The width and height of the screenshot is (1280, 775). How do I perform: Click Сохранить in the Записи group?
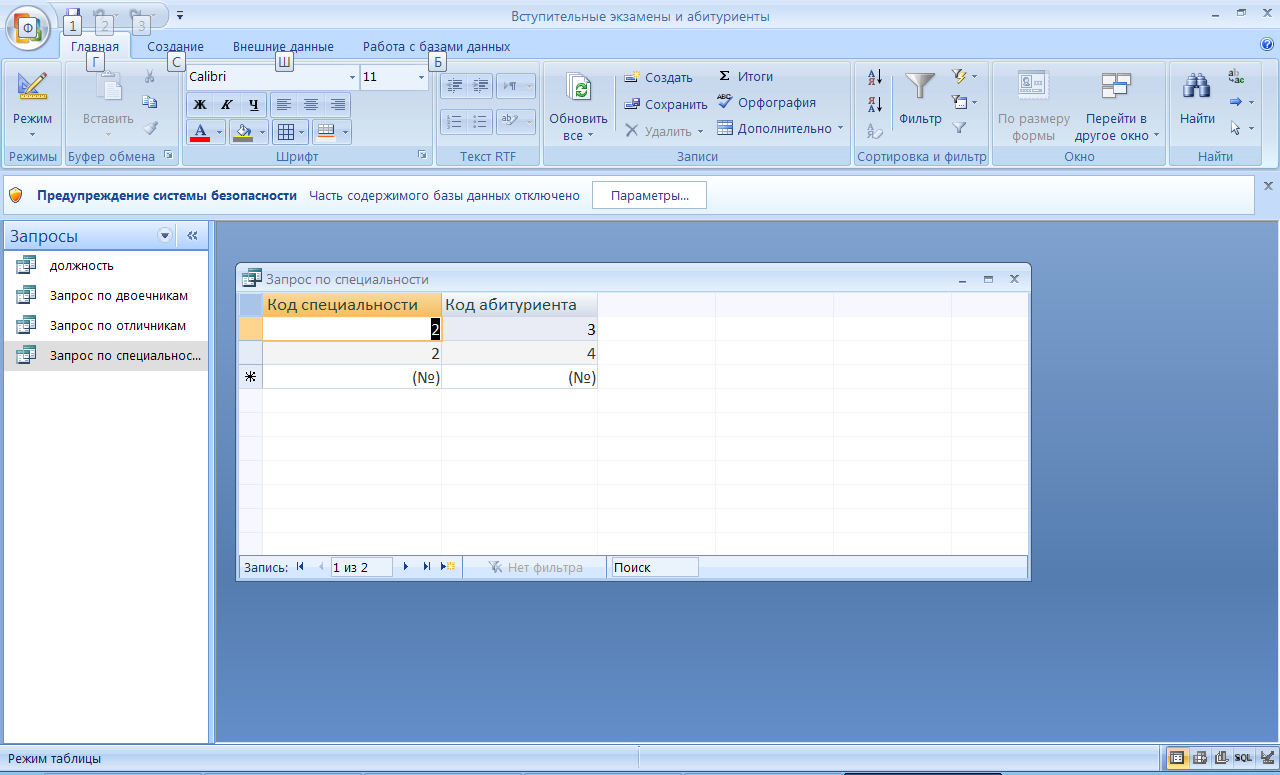point(665,104)
